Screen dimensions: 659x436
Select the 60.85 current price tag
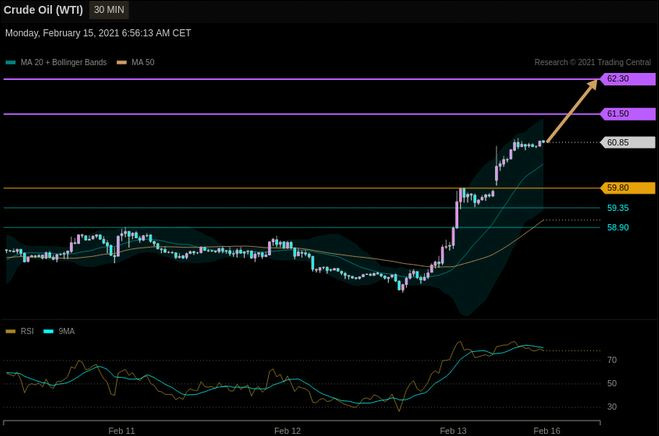(x=628, y=142)
